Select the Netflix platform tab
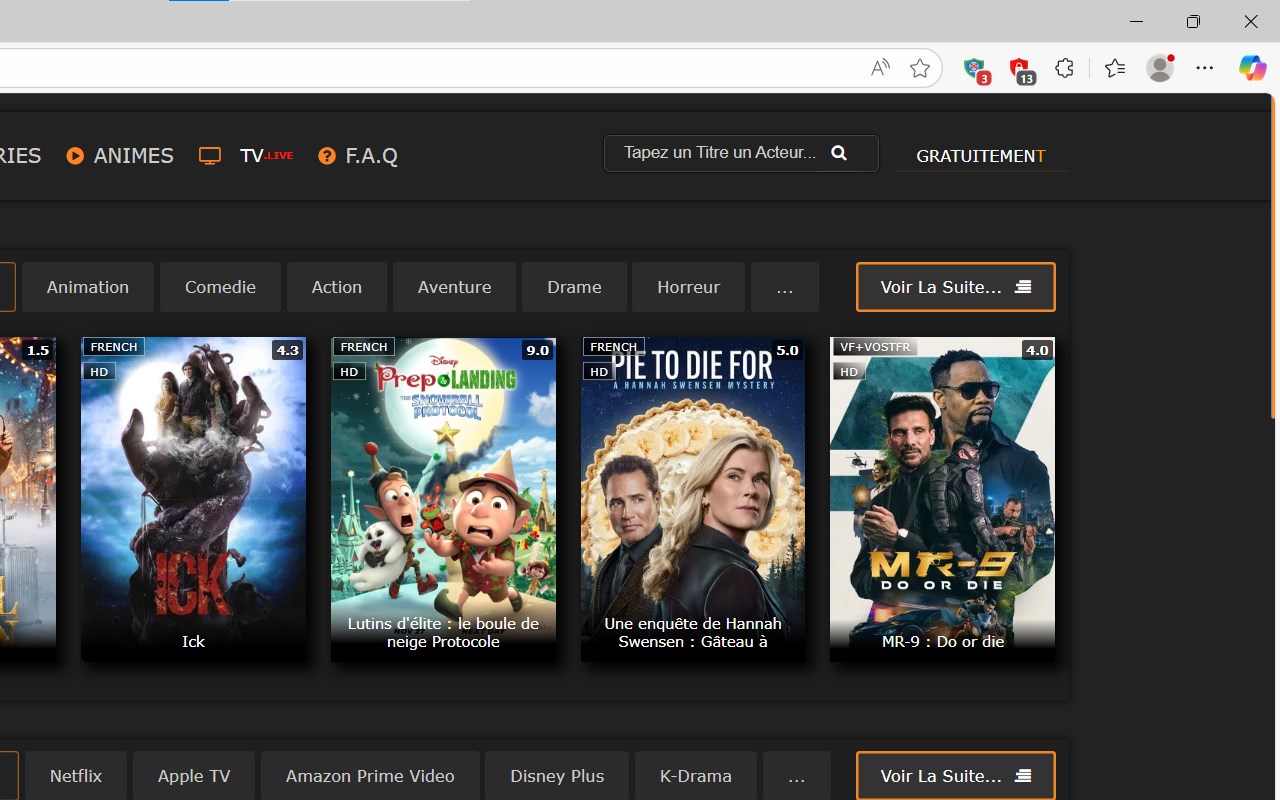Viewport: 1280px width, 800px height. [76, 776]
